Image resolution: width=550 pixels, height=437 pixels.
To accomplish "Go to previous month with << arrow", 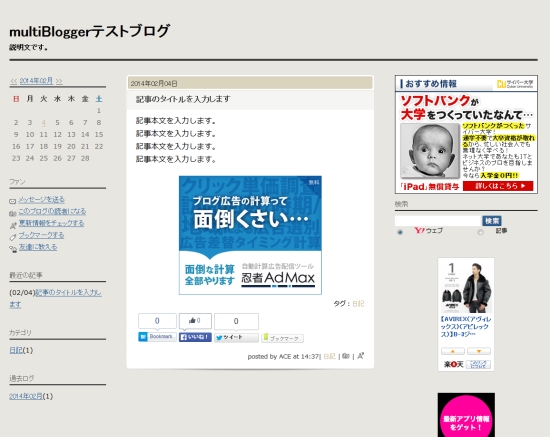I will click(x=14, y=81).
